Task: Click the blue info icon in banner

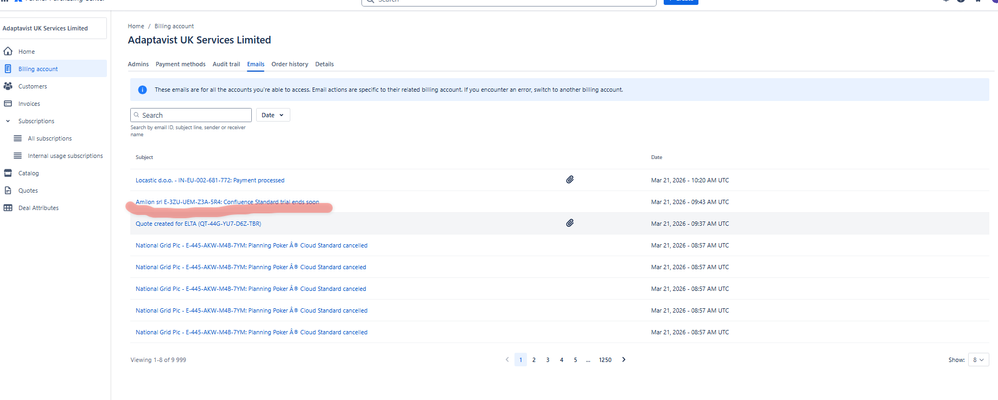Action: click(143, 90)
